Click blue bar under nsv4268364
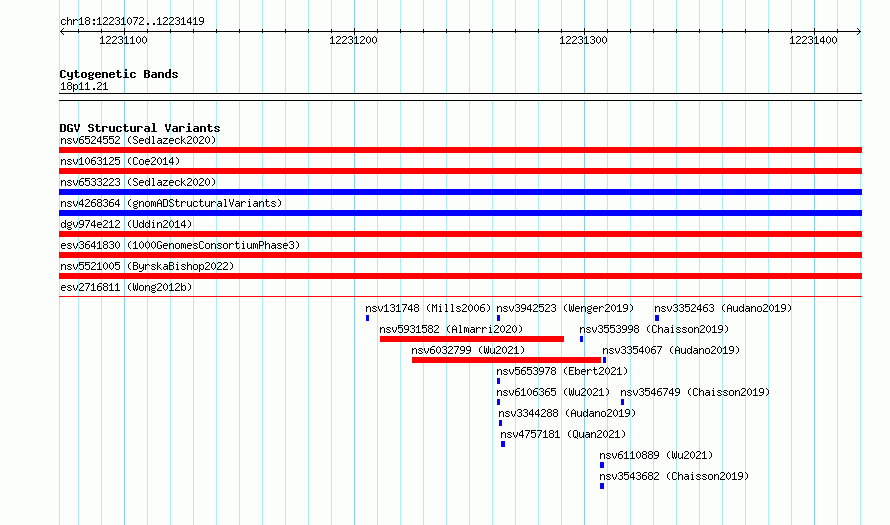 click(x=460, y=213)
